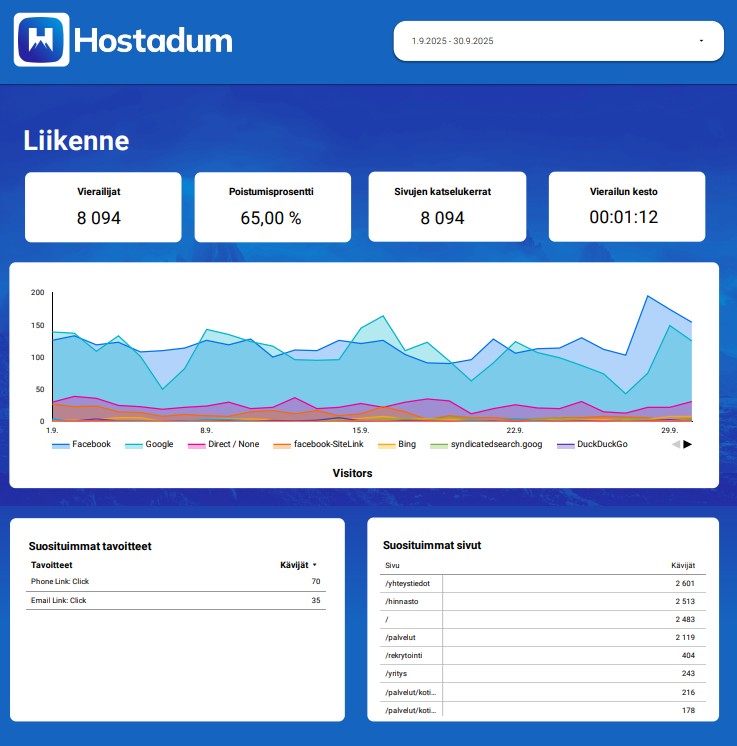The height and width of the screenshot is (746, 737).
Task: Click the Vierailijat scorecard
Action: pos(103,207)
